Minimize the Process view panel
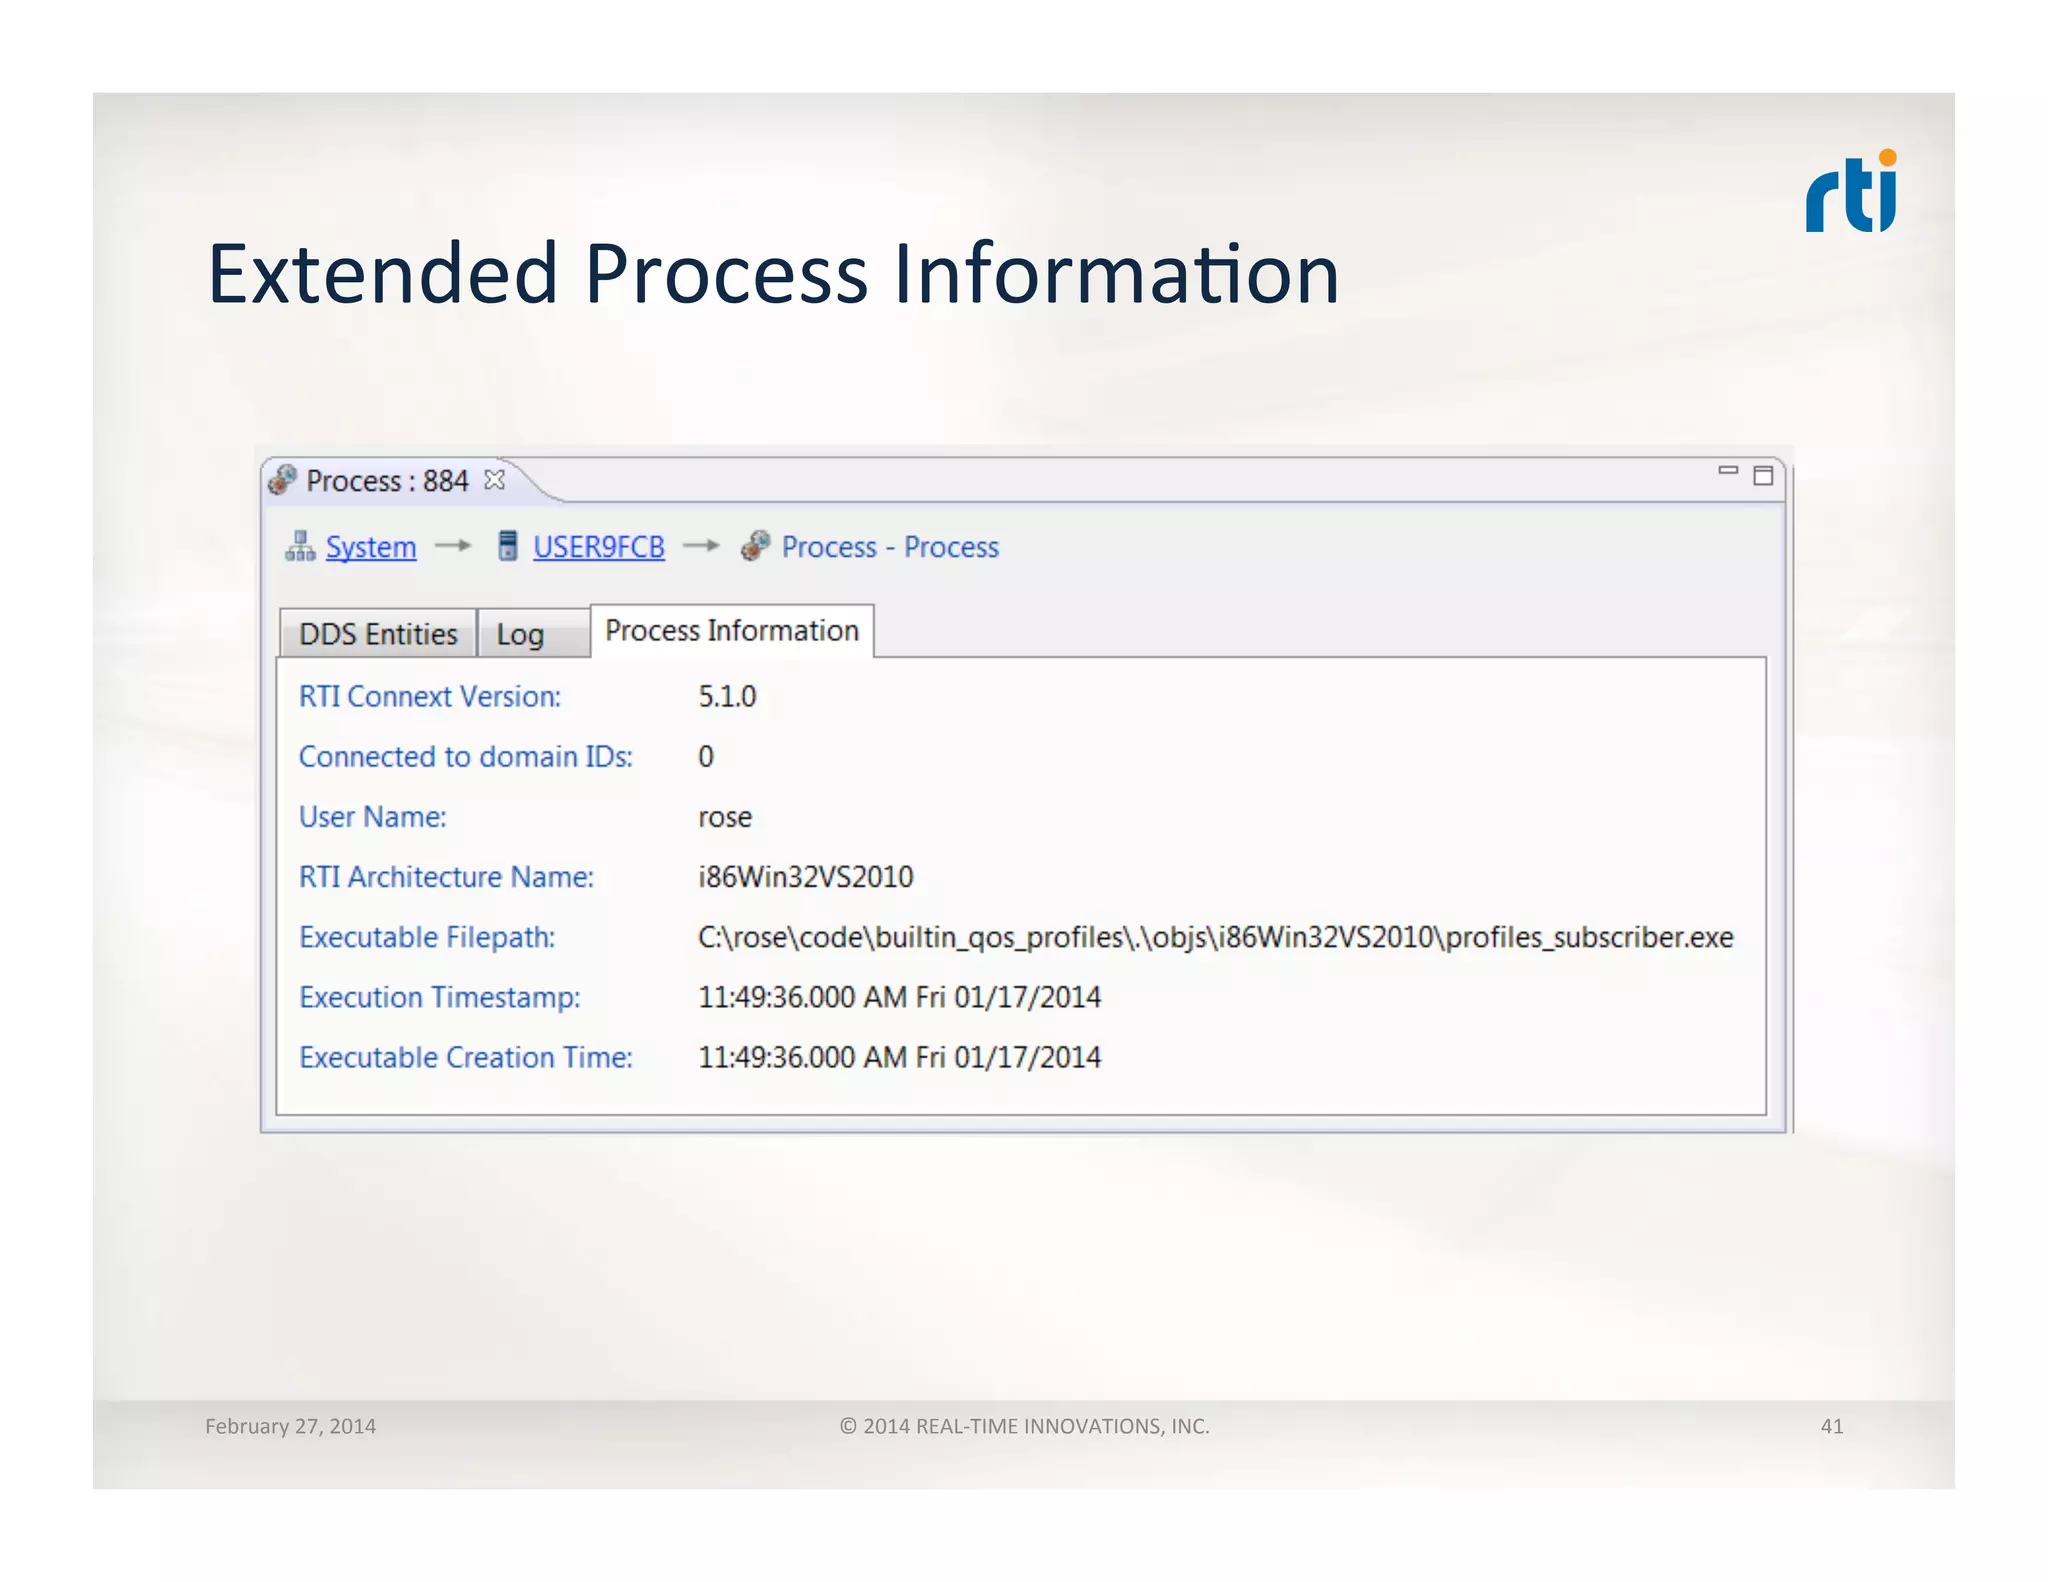2048x1582 pixels. click(1728, 470)
